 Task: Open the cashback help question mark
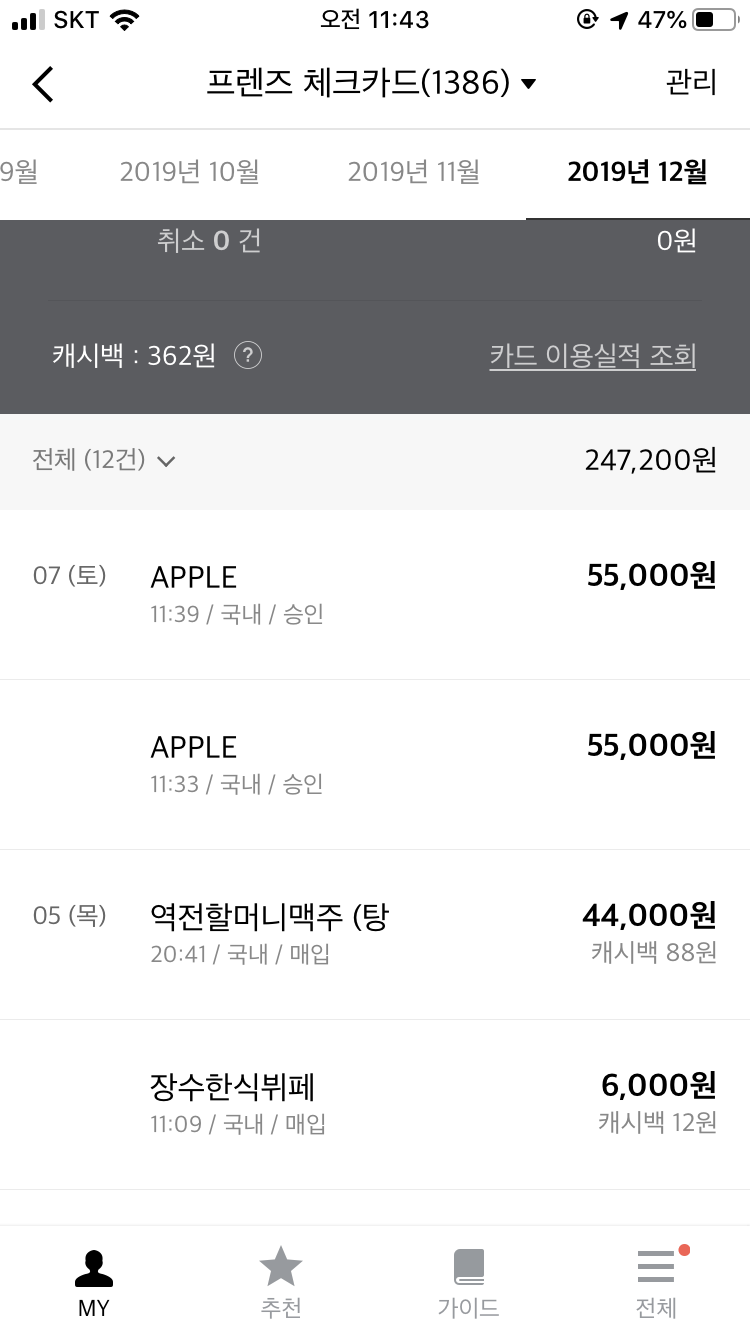(248, 355)
